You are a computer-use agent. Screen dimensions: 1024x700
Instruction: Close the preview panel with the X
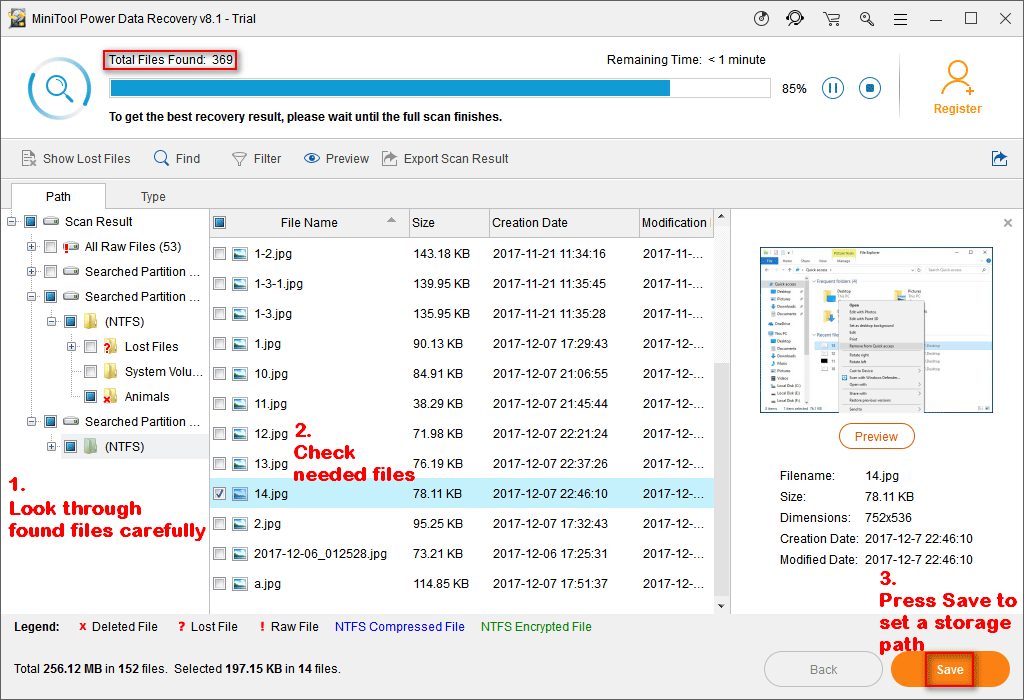tap(1008, 223)
